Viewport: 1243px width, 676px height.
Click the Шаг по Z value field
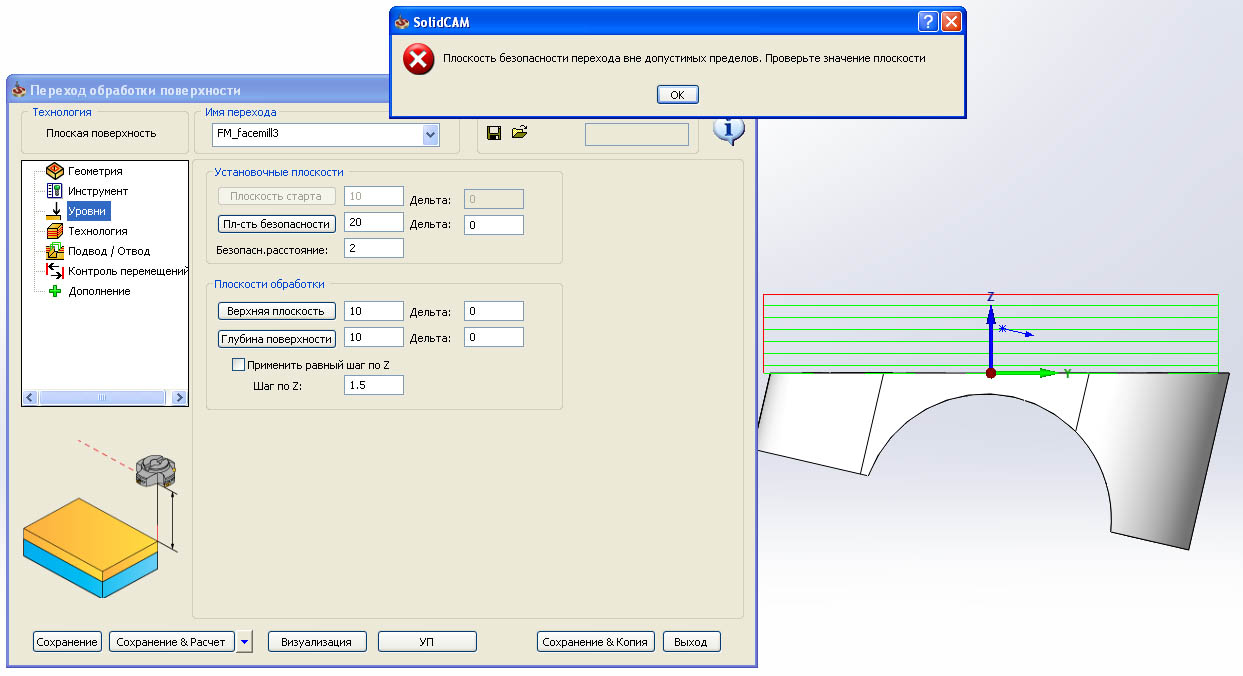point(374,385)
